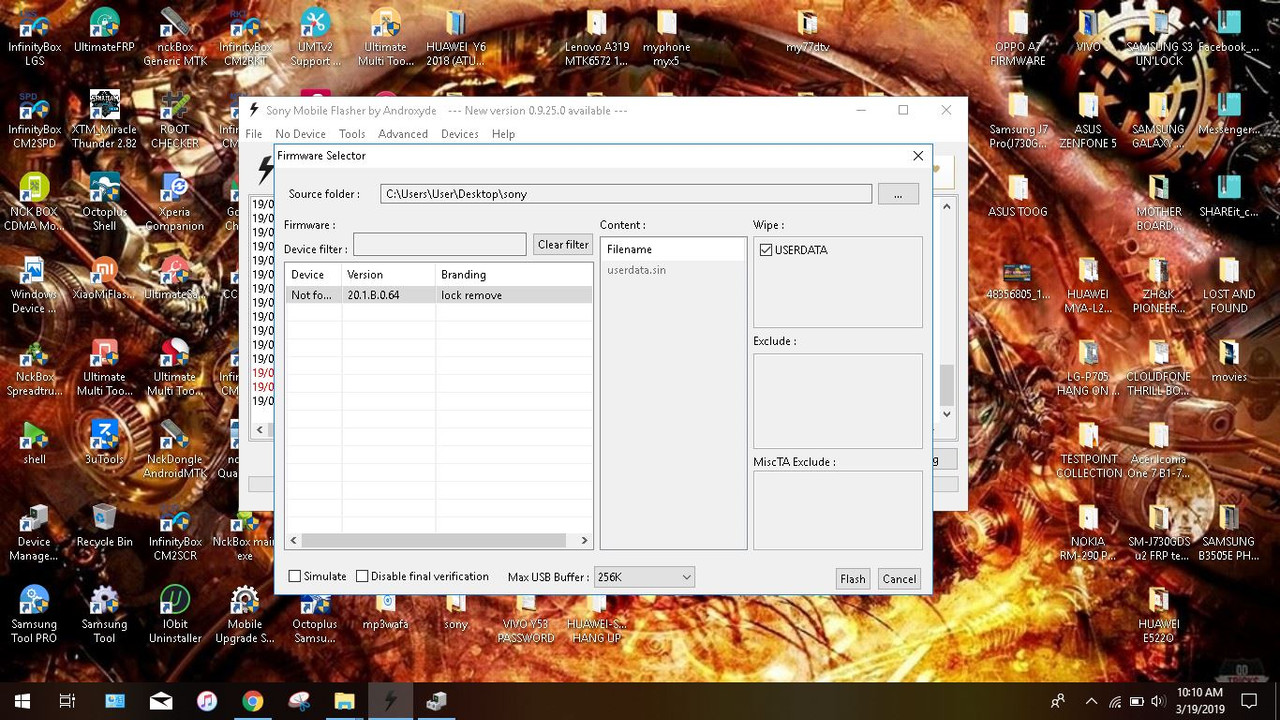
Task: Select the 3uTools desktop icon
Action: tap(104, 441)
